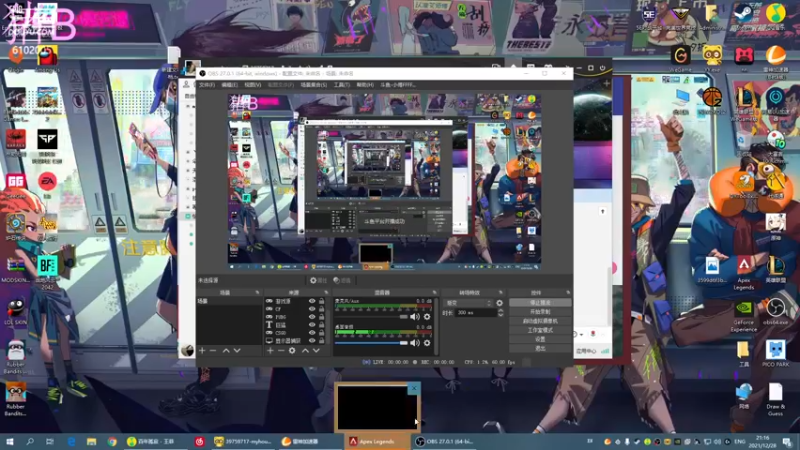800x450 pixels.
Task: Click the Start Recording button
Action: click(540, 312)
